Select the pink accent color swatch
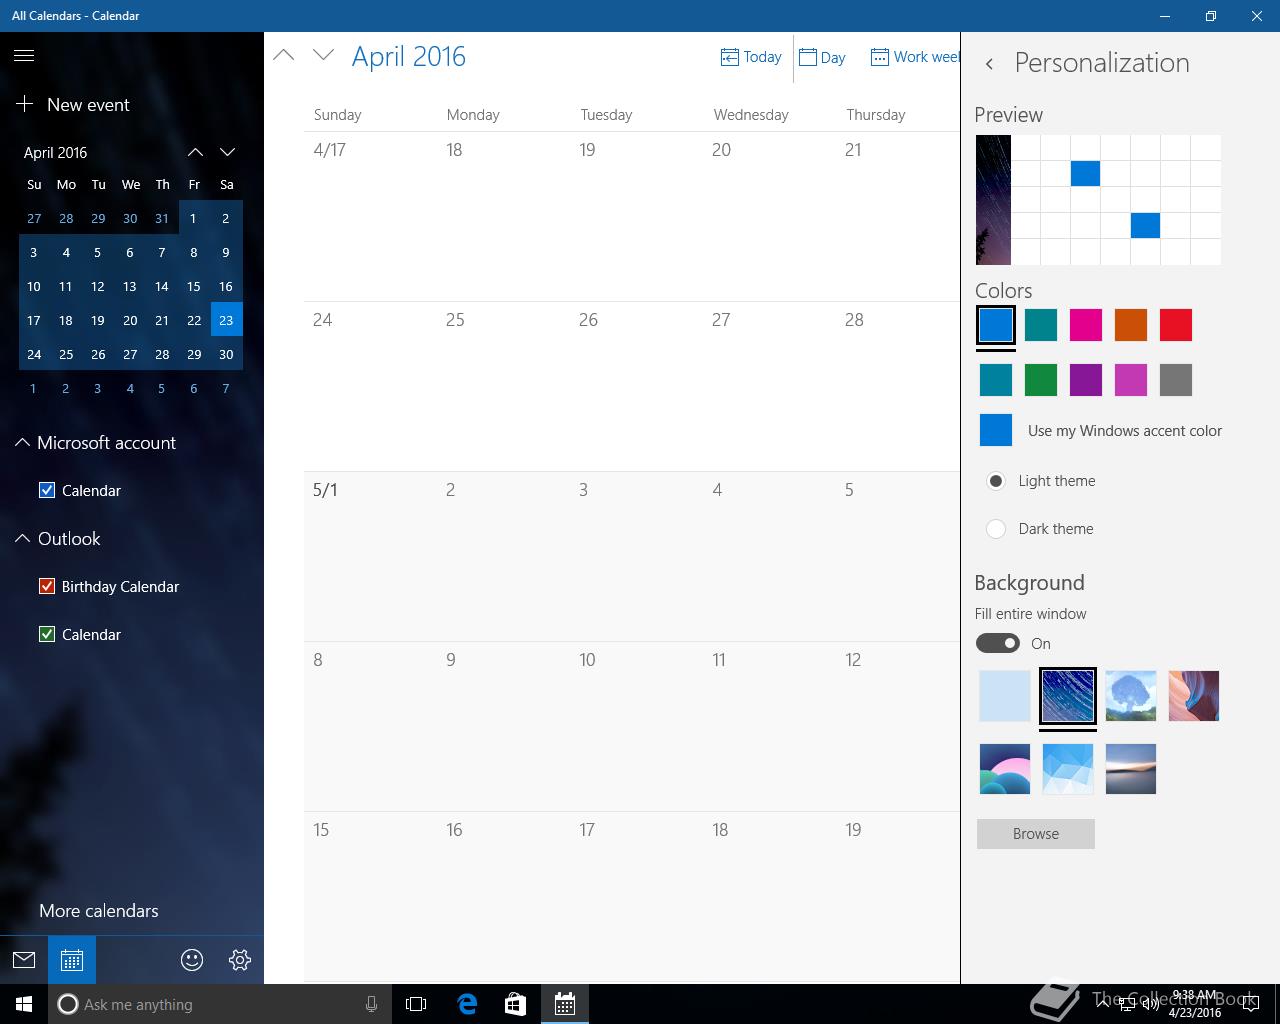Viewport: 1280px width, 1024px height. (x=1086, y=325)
